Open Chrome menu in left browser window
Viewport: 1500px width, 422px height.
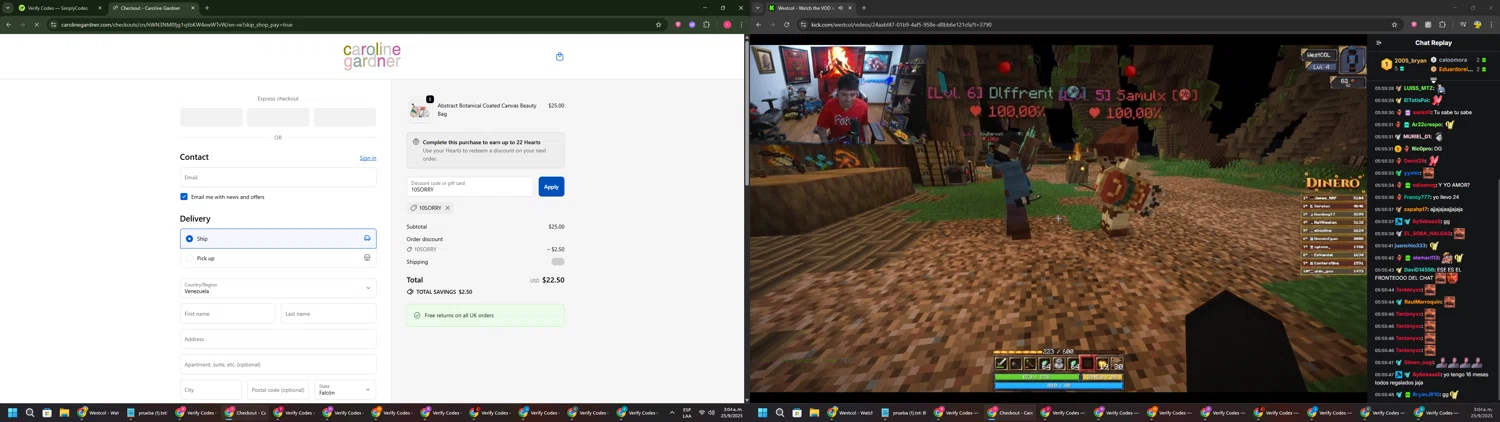coord(741,24)
